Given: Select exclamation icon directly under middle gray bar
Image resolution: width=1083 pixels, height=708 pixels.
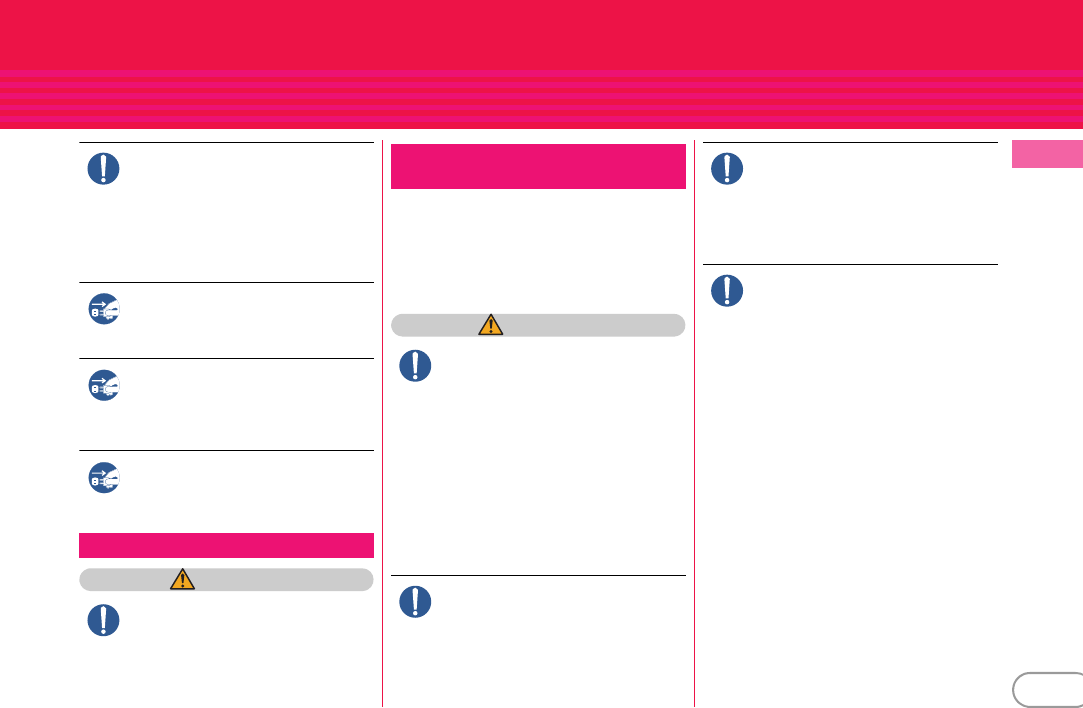Looking at the screenshot, I should coord(415,366).
